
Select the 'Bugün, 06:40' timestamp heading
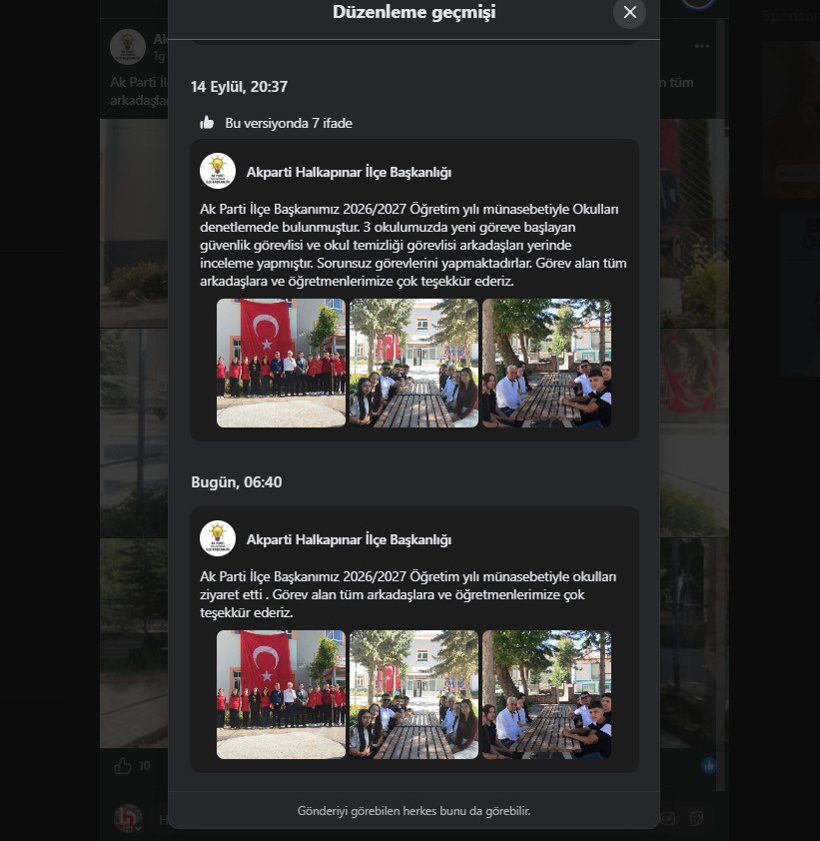(237, 482)
